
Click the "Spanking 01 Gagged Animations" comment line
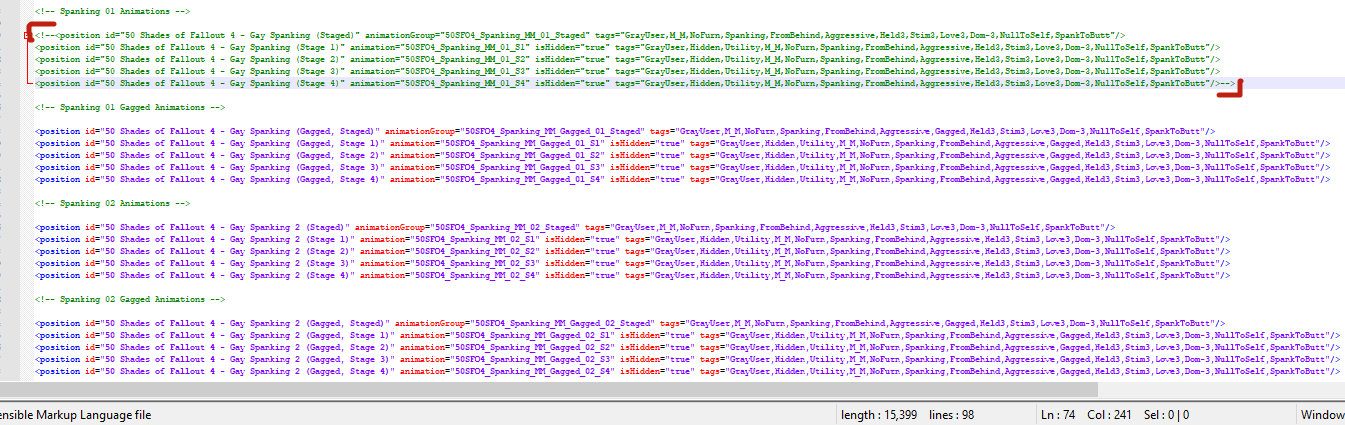[x=129, y=107]
